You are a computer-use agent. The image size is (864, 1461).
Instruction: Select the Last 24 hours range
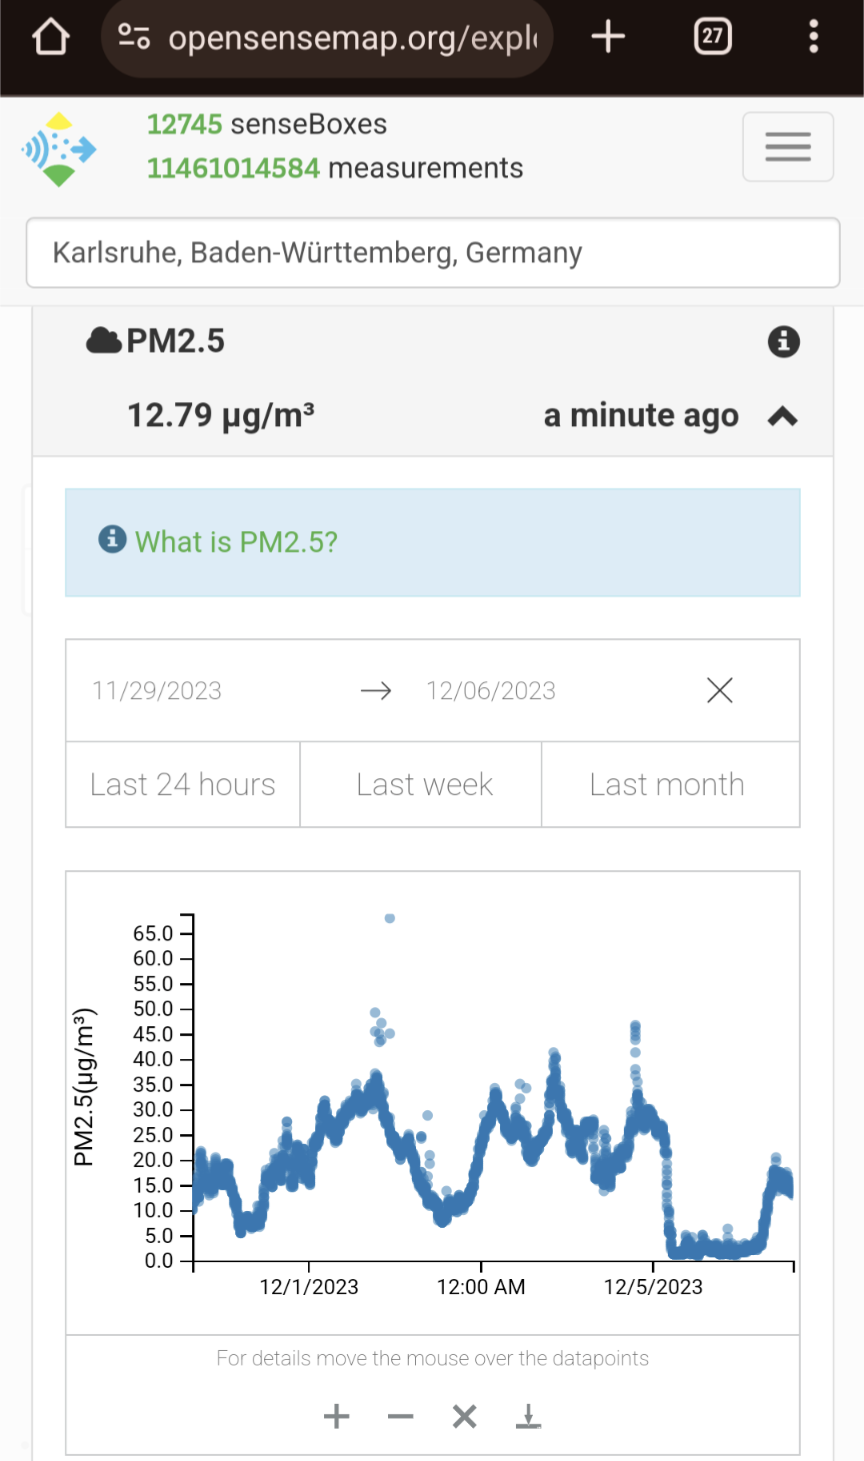(183, 785)
